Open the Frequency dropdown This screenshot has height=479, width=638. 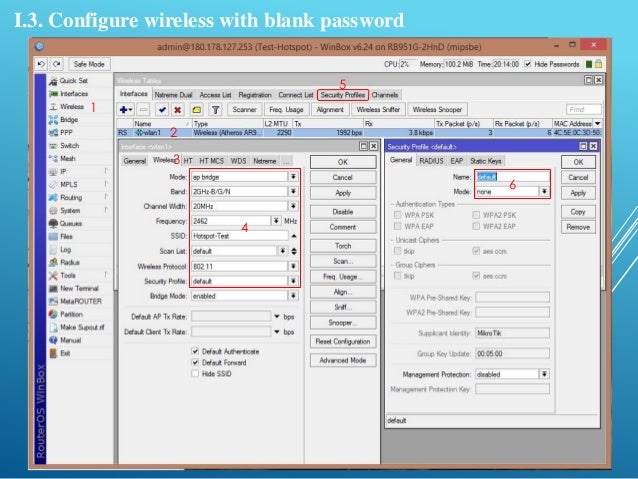276,221
